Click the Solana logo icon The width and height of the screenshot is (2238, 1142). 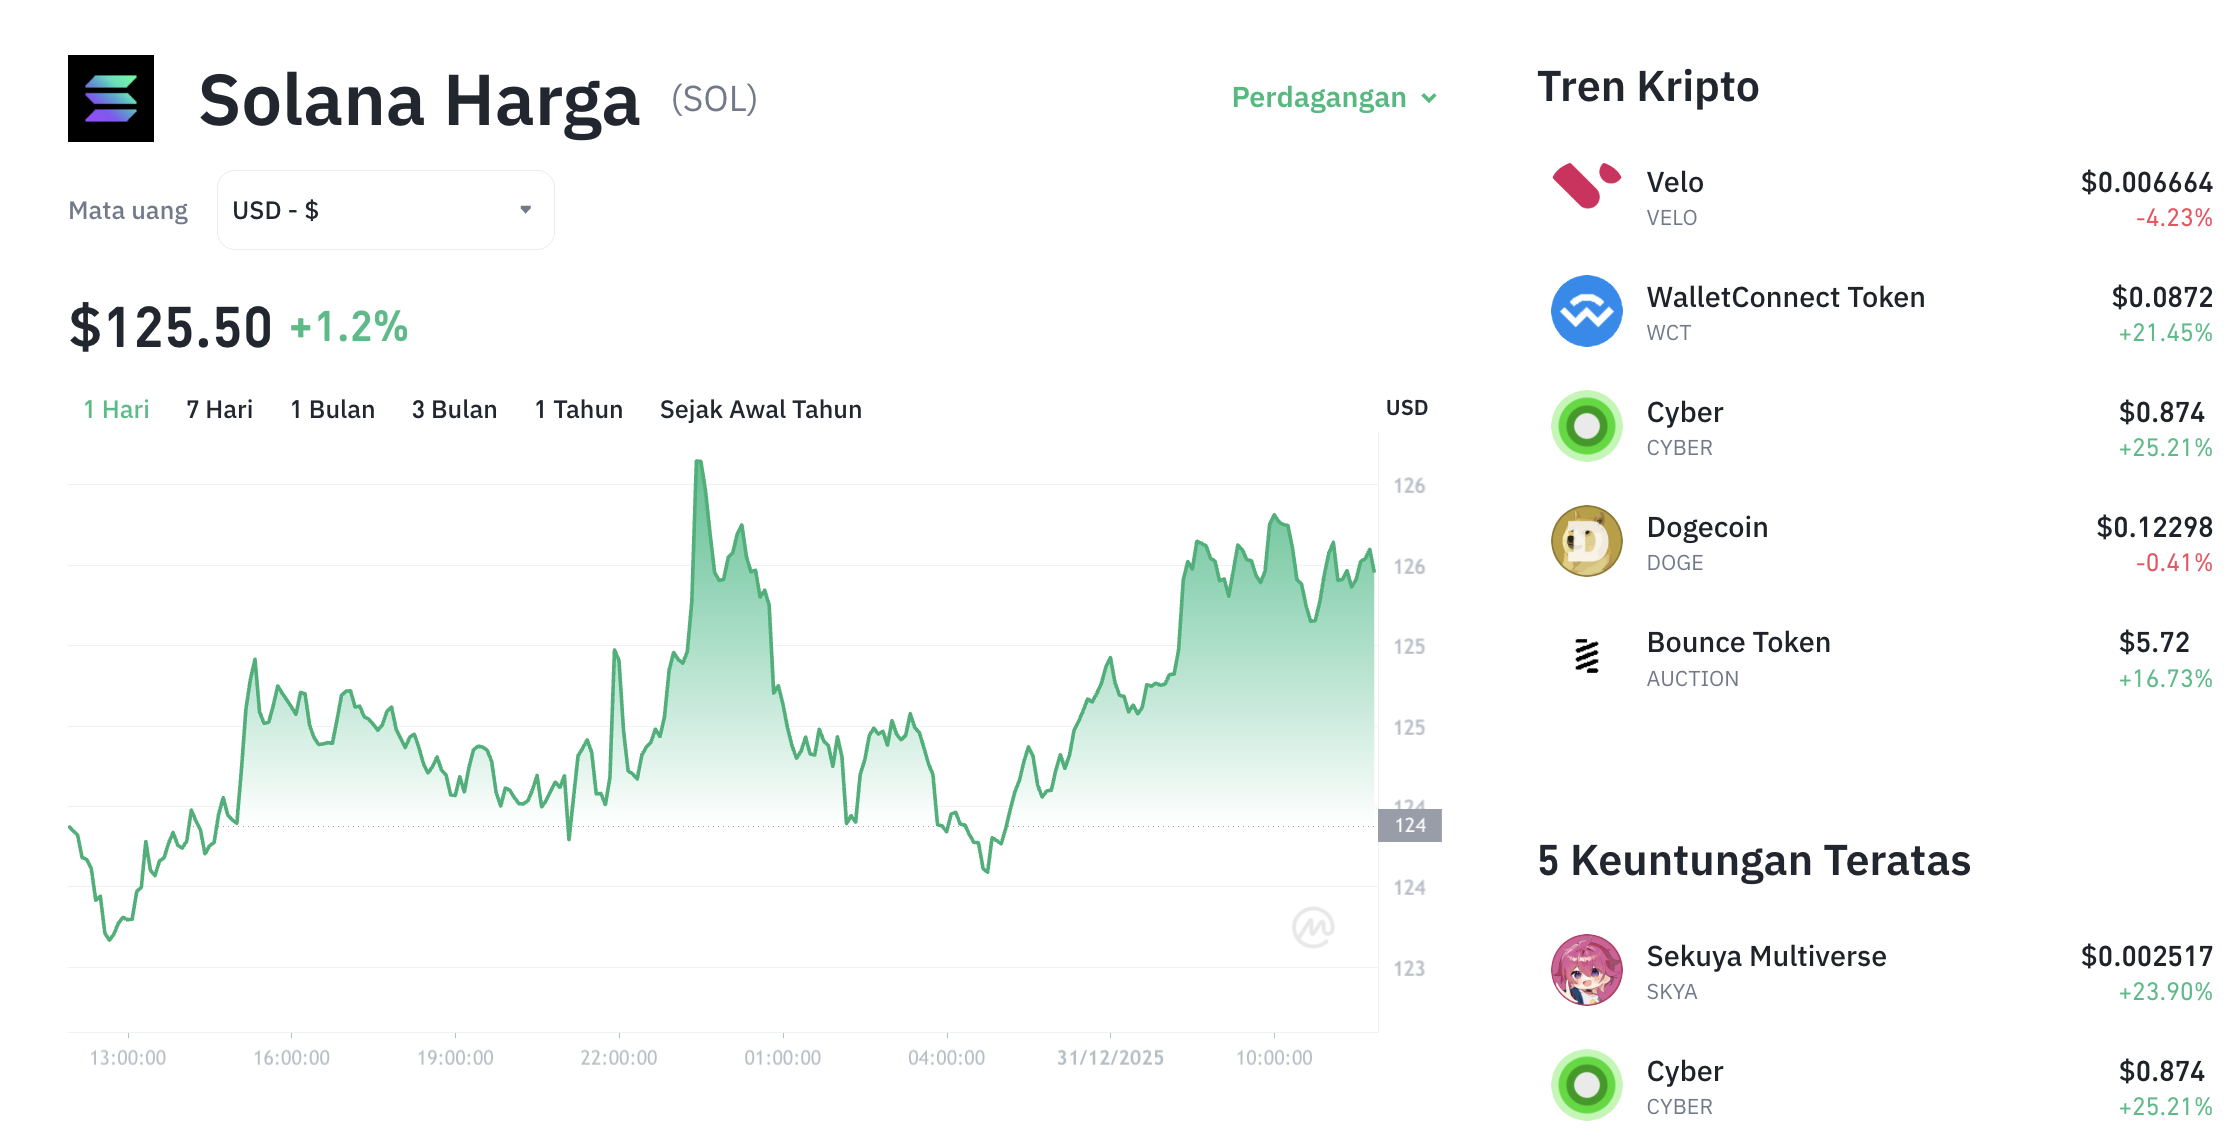[110, 99]
